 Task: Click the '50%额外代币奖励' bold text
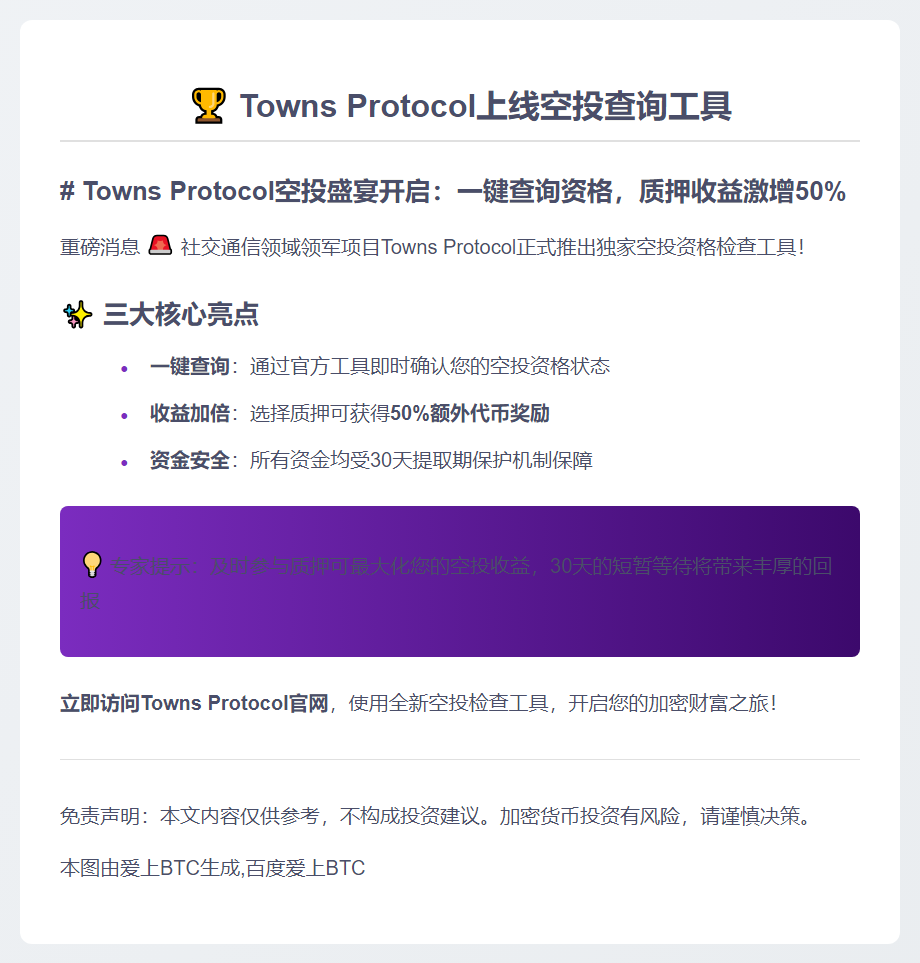[470, 413]
